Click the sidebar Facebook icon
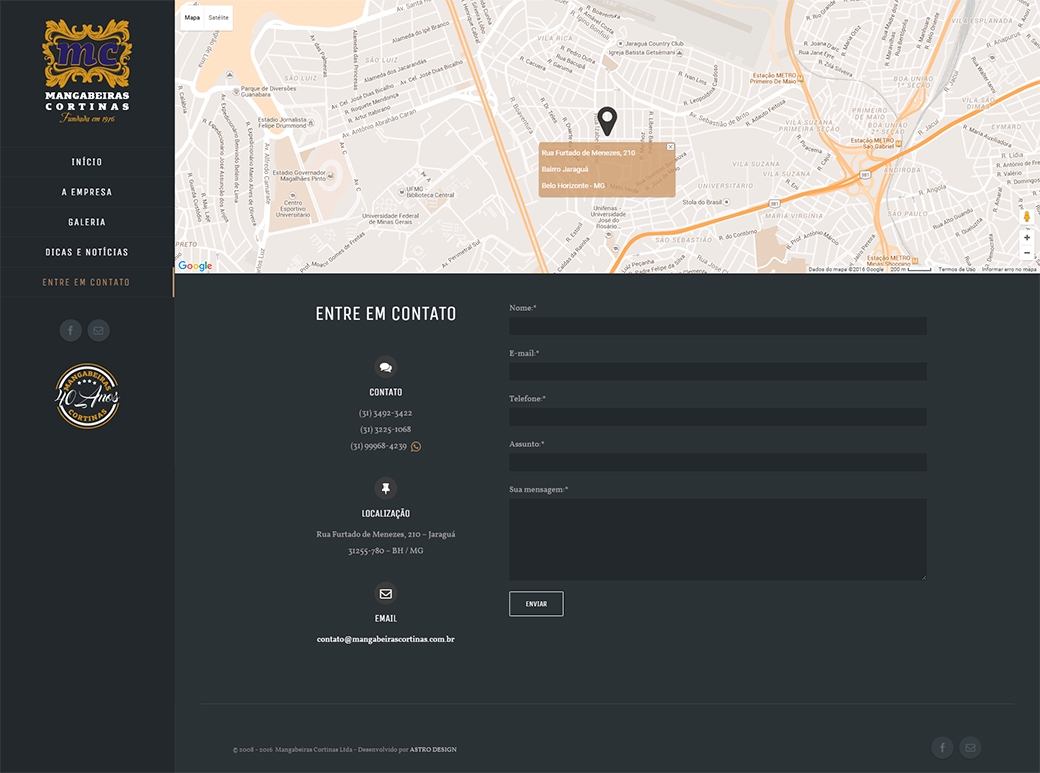The width and height of the screenshot is (1040, 773). click(71, 330)
